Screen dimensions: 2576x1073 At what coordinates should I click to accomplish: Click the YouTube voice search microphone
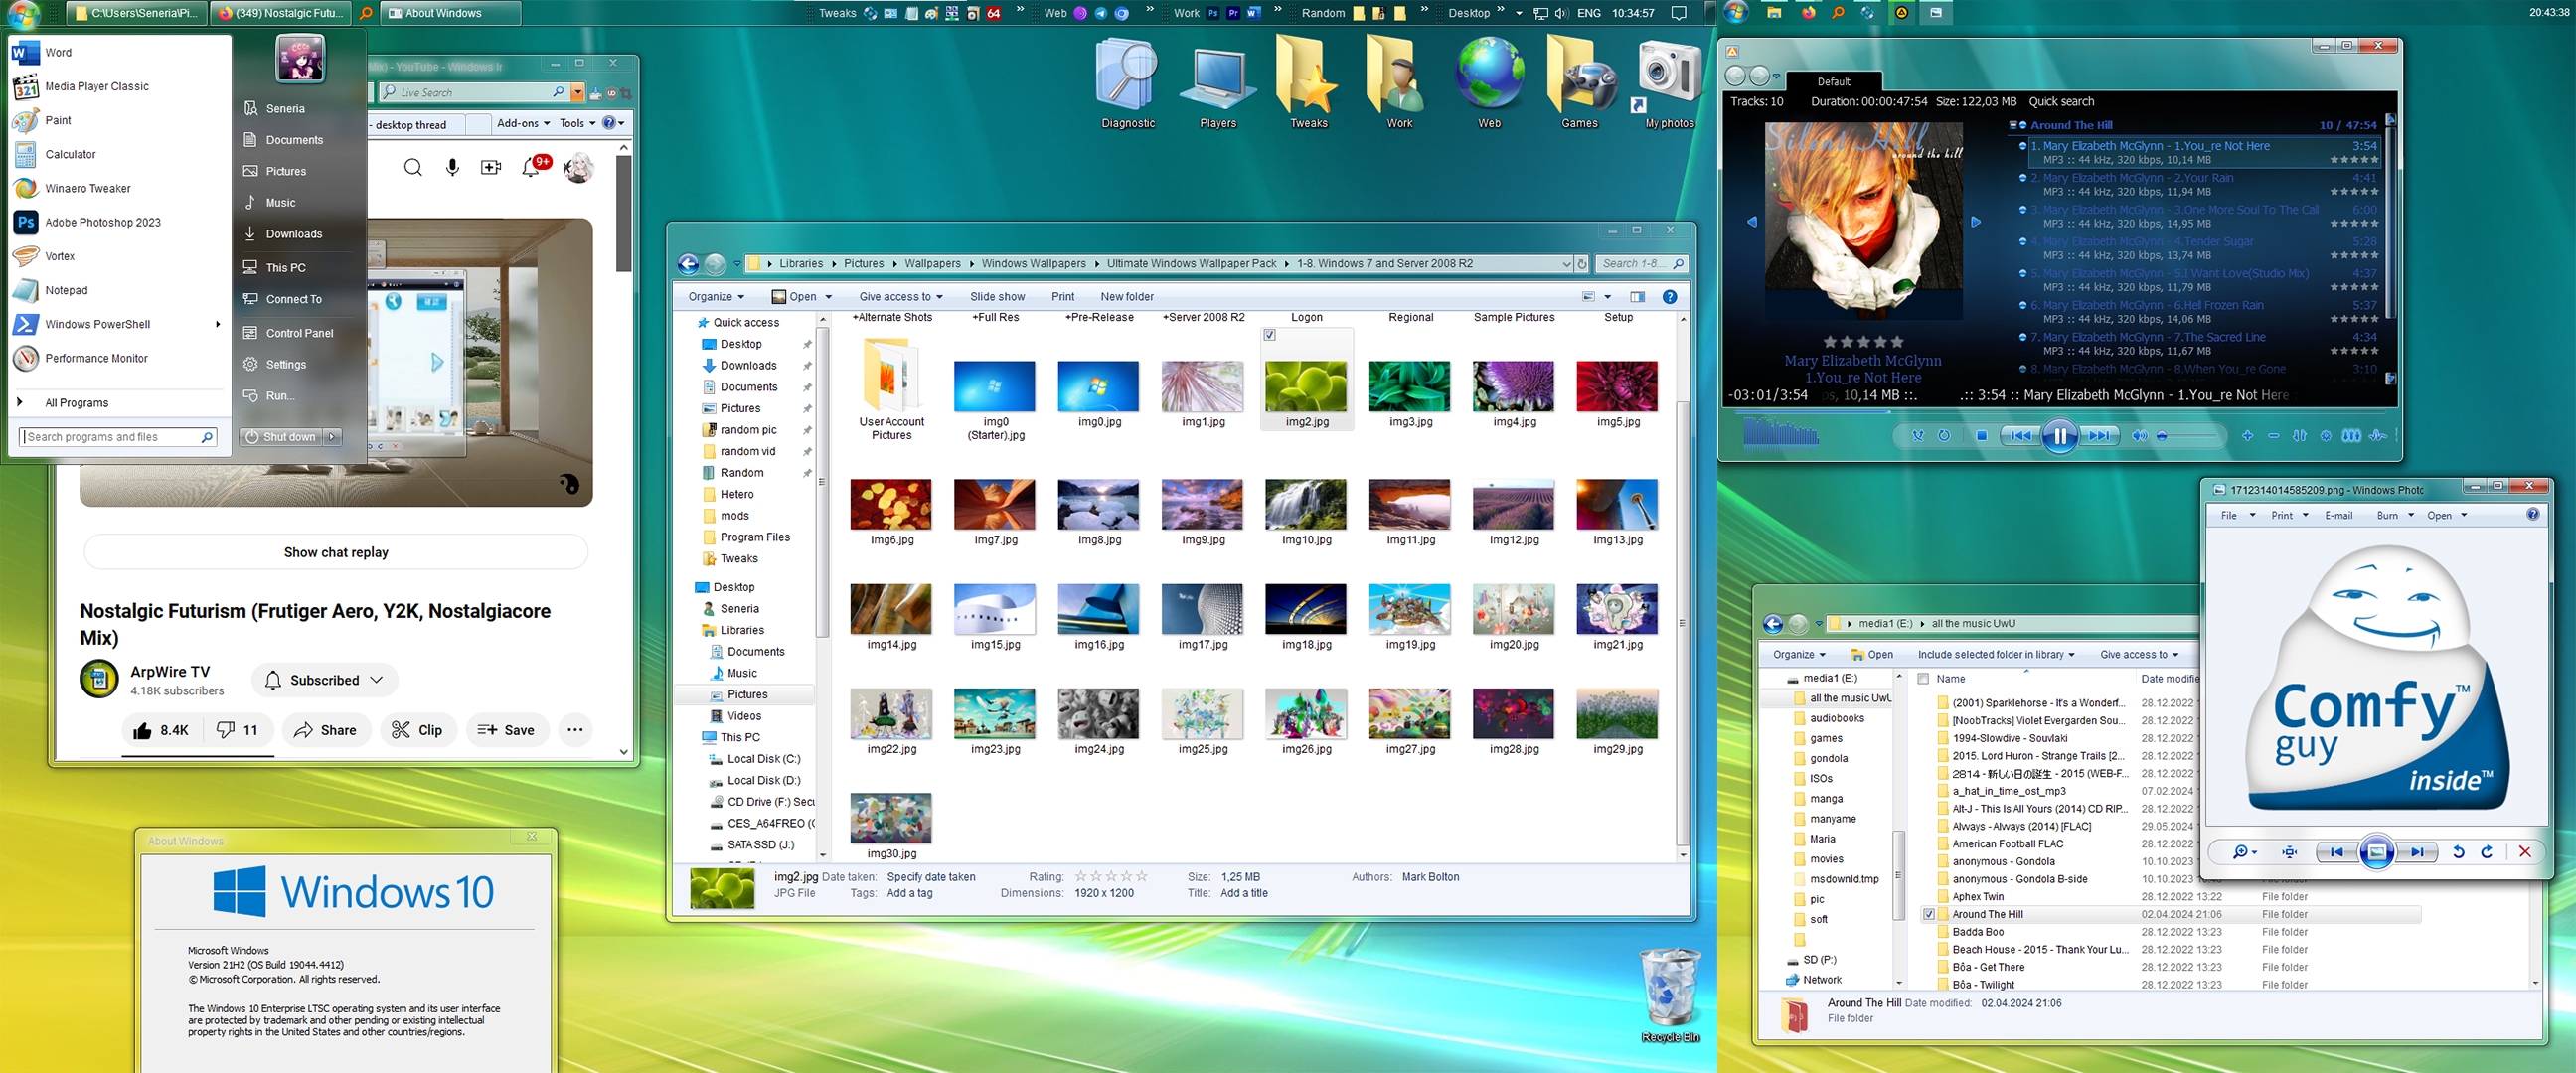point(452,167)
